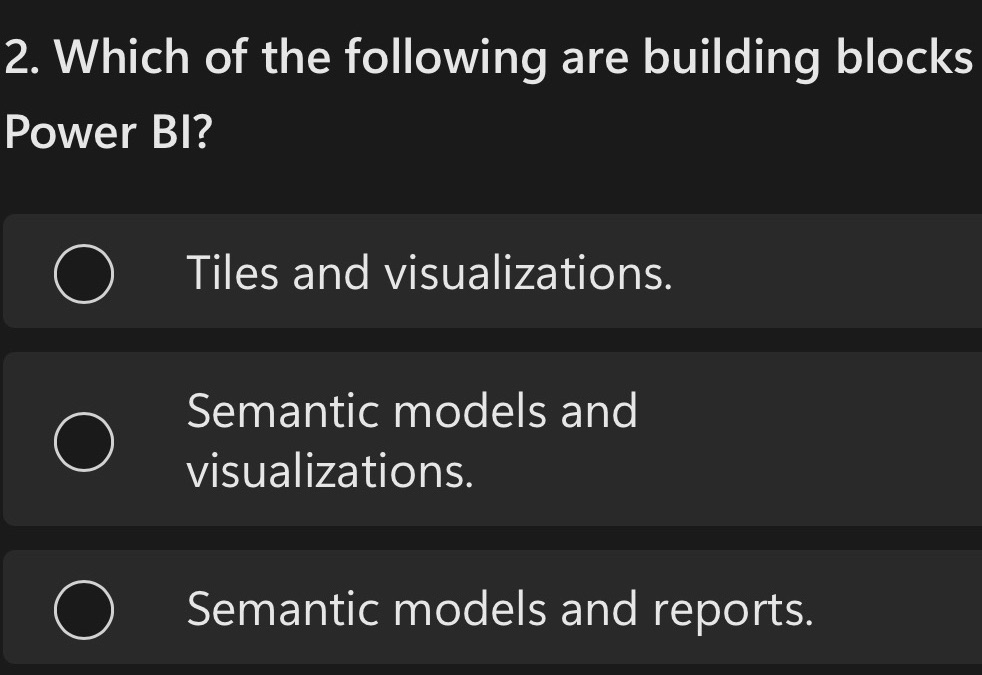Viewport: 982px width, 675px height.
Task: Click the "Tiles and visualizations." answer text
Action: click(x=429, y=273)
